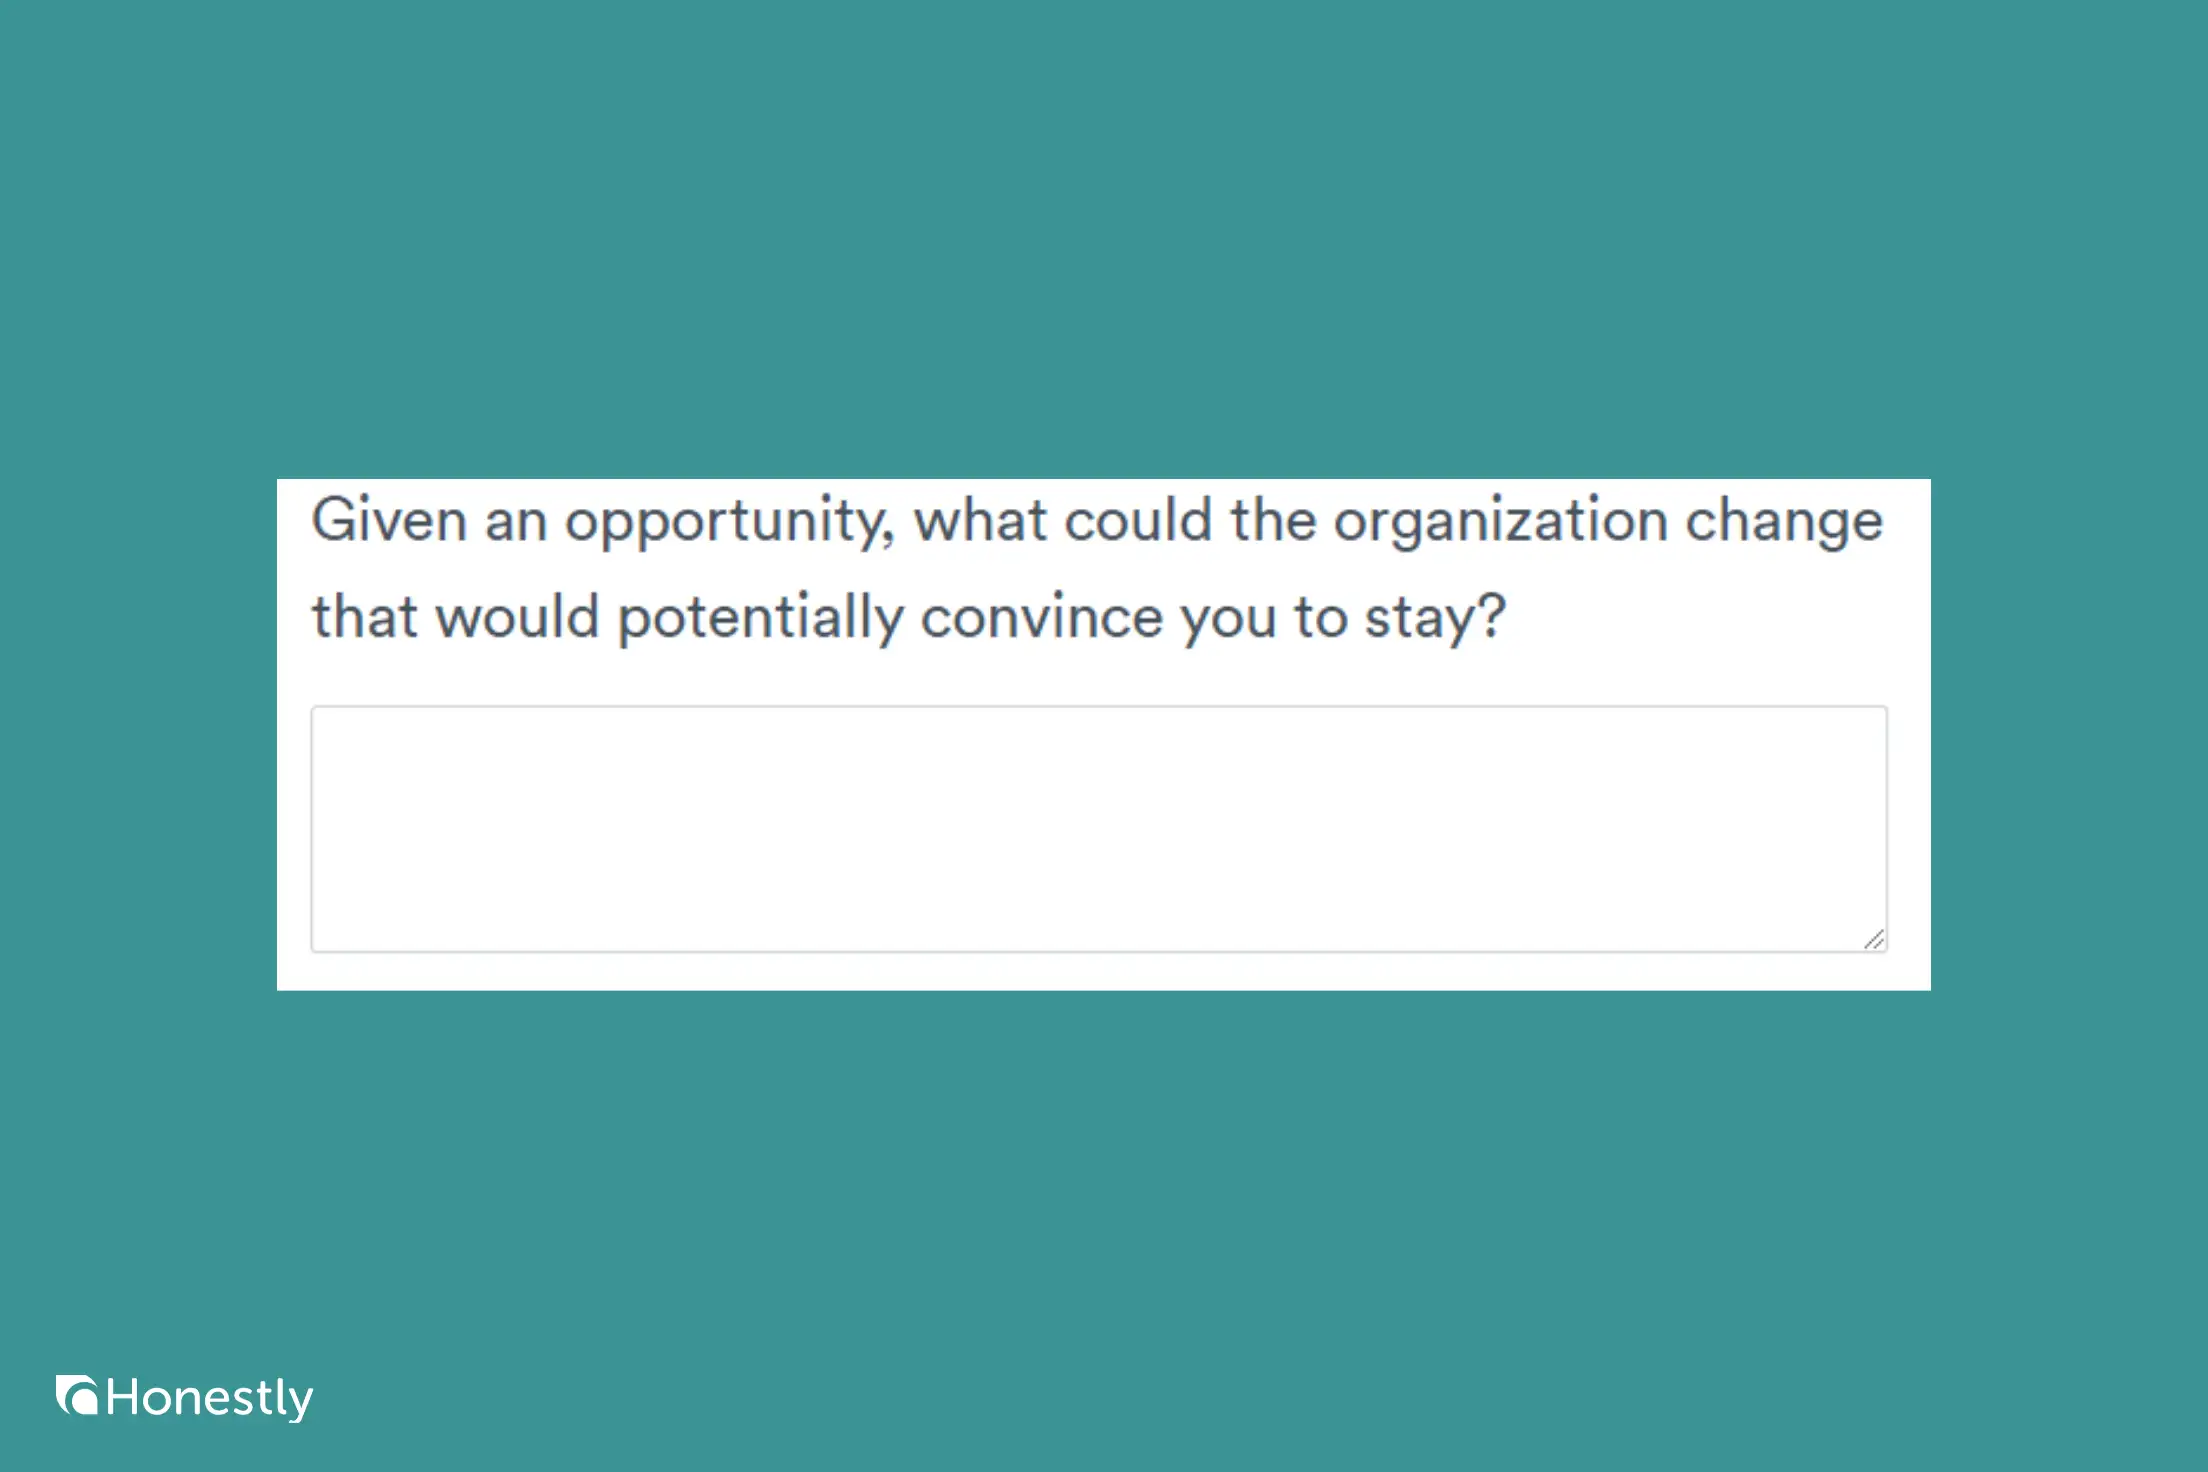Click the word "could" in the question

(x=1137, y=521)
